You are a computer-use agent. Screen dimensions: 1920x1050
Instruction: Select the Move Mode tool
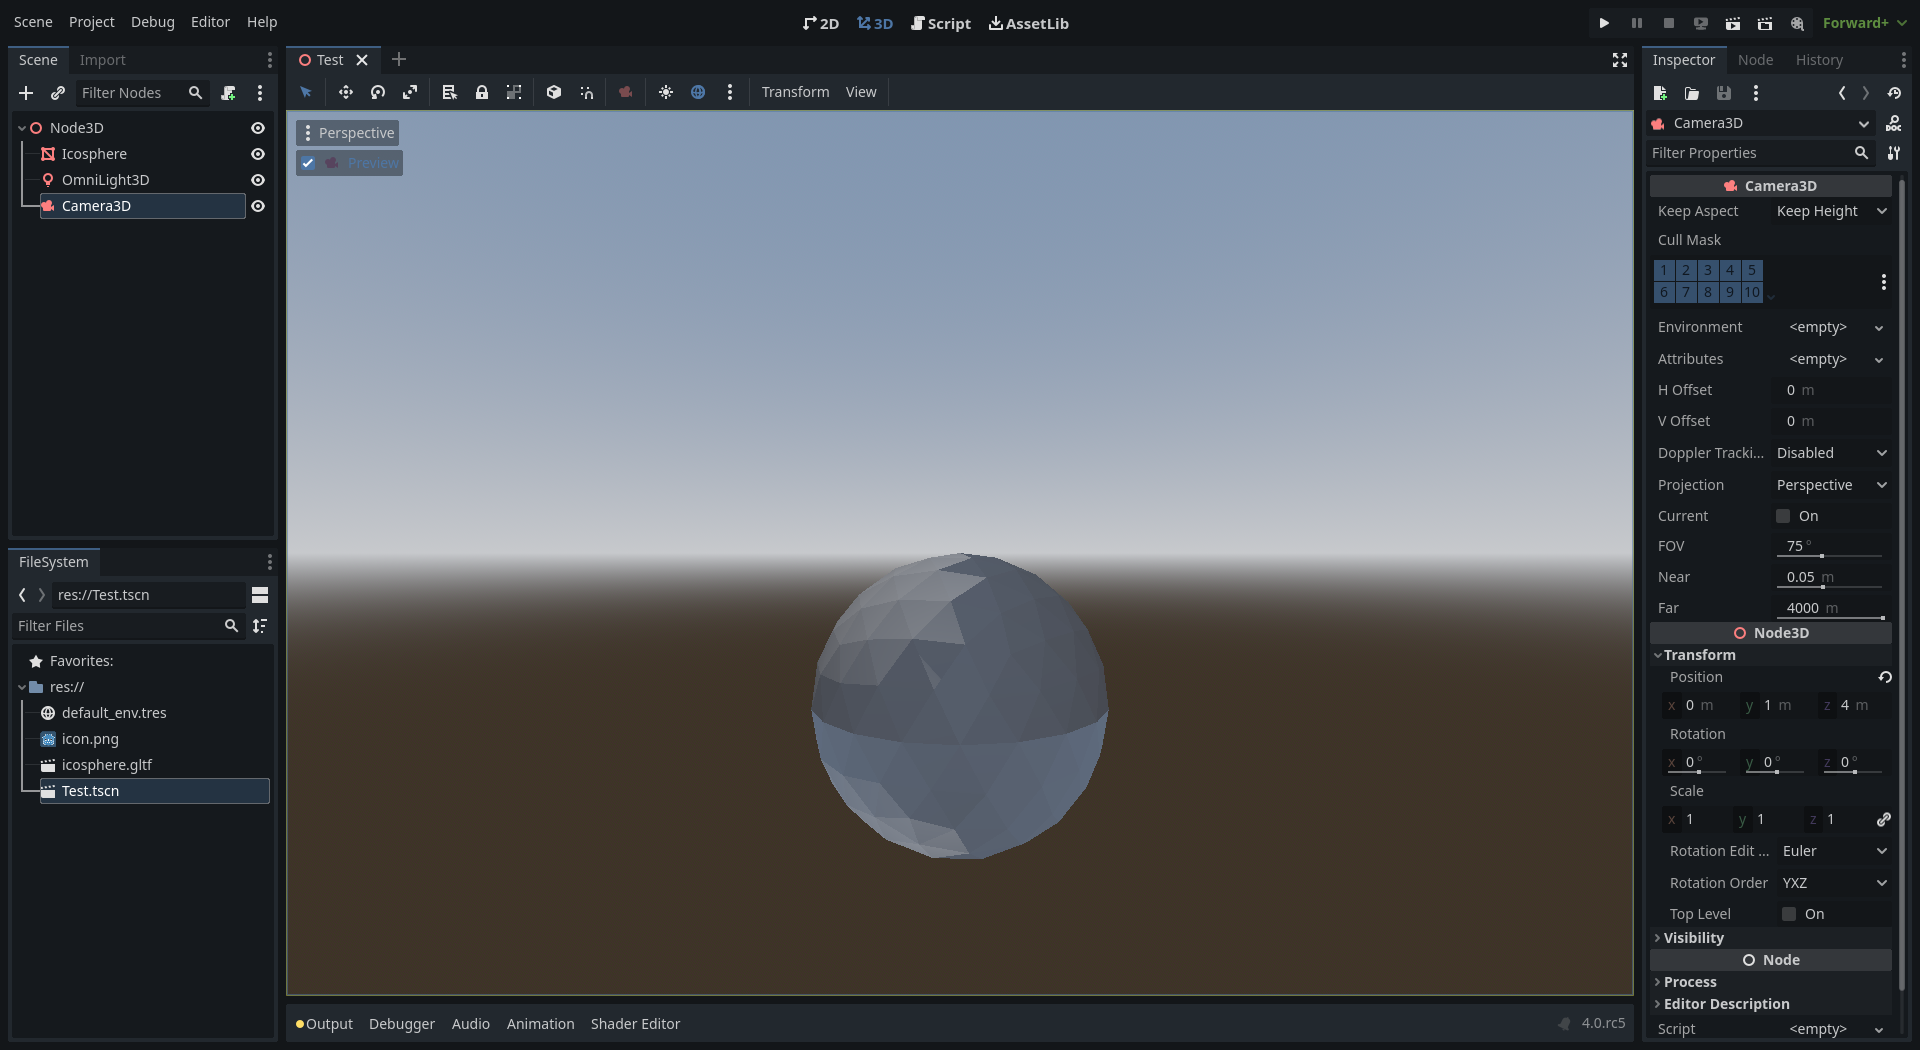[x=345, y=92]
